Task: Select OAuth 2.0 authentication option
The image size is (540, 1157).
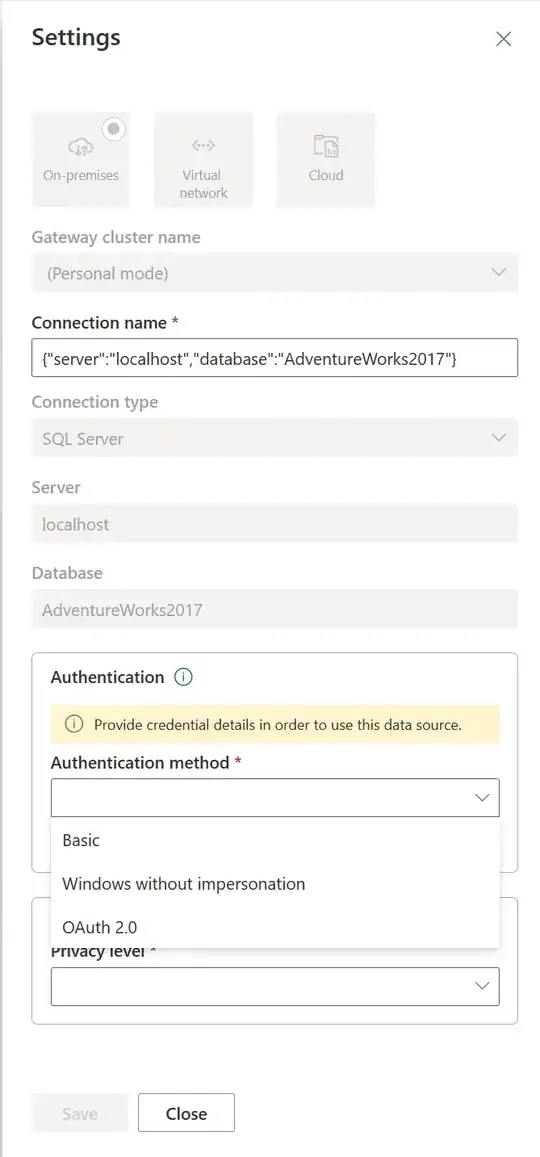Action: pyautogui.click(x=275, y=928)
